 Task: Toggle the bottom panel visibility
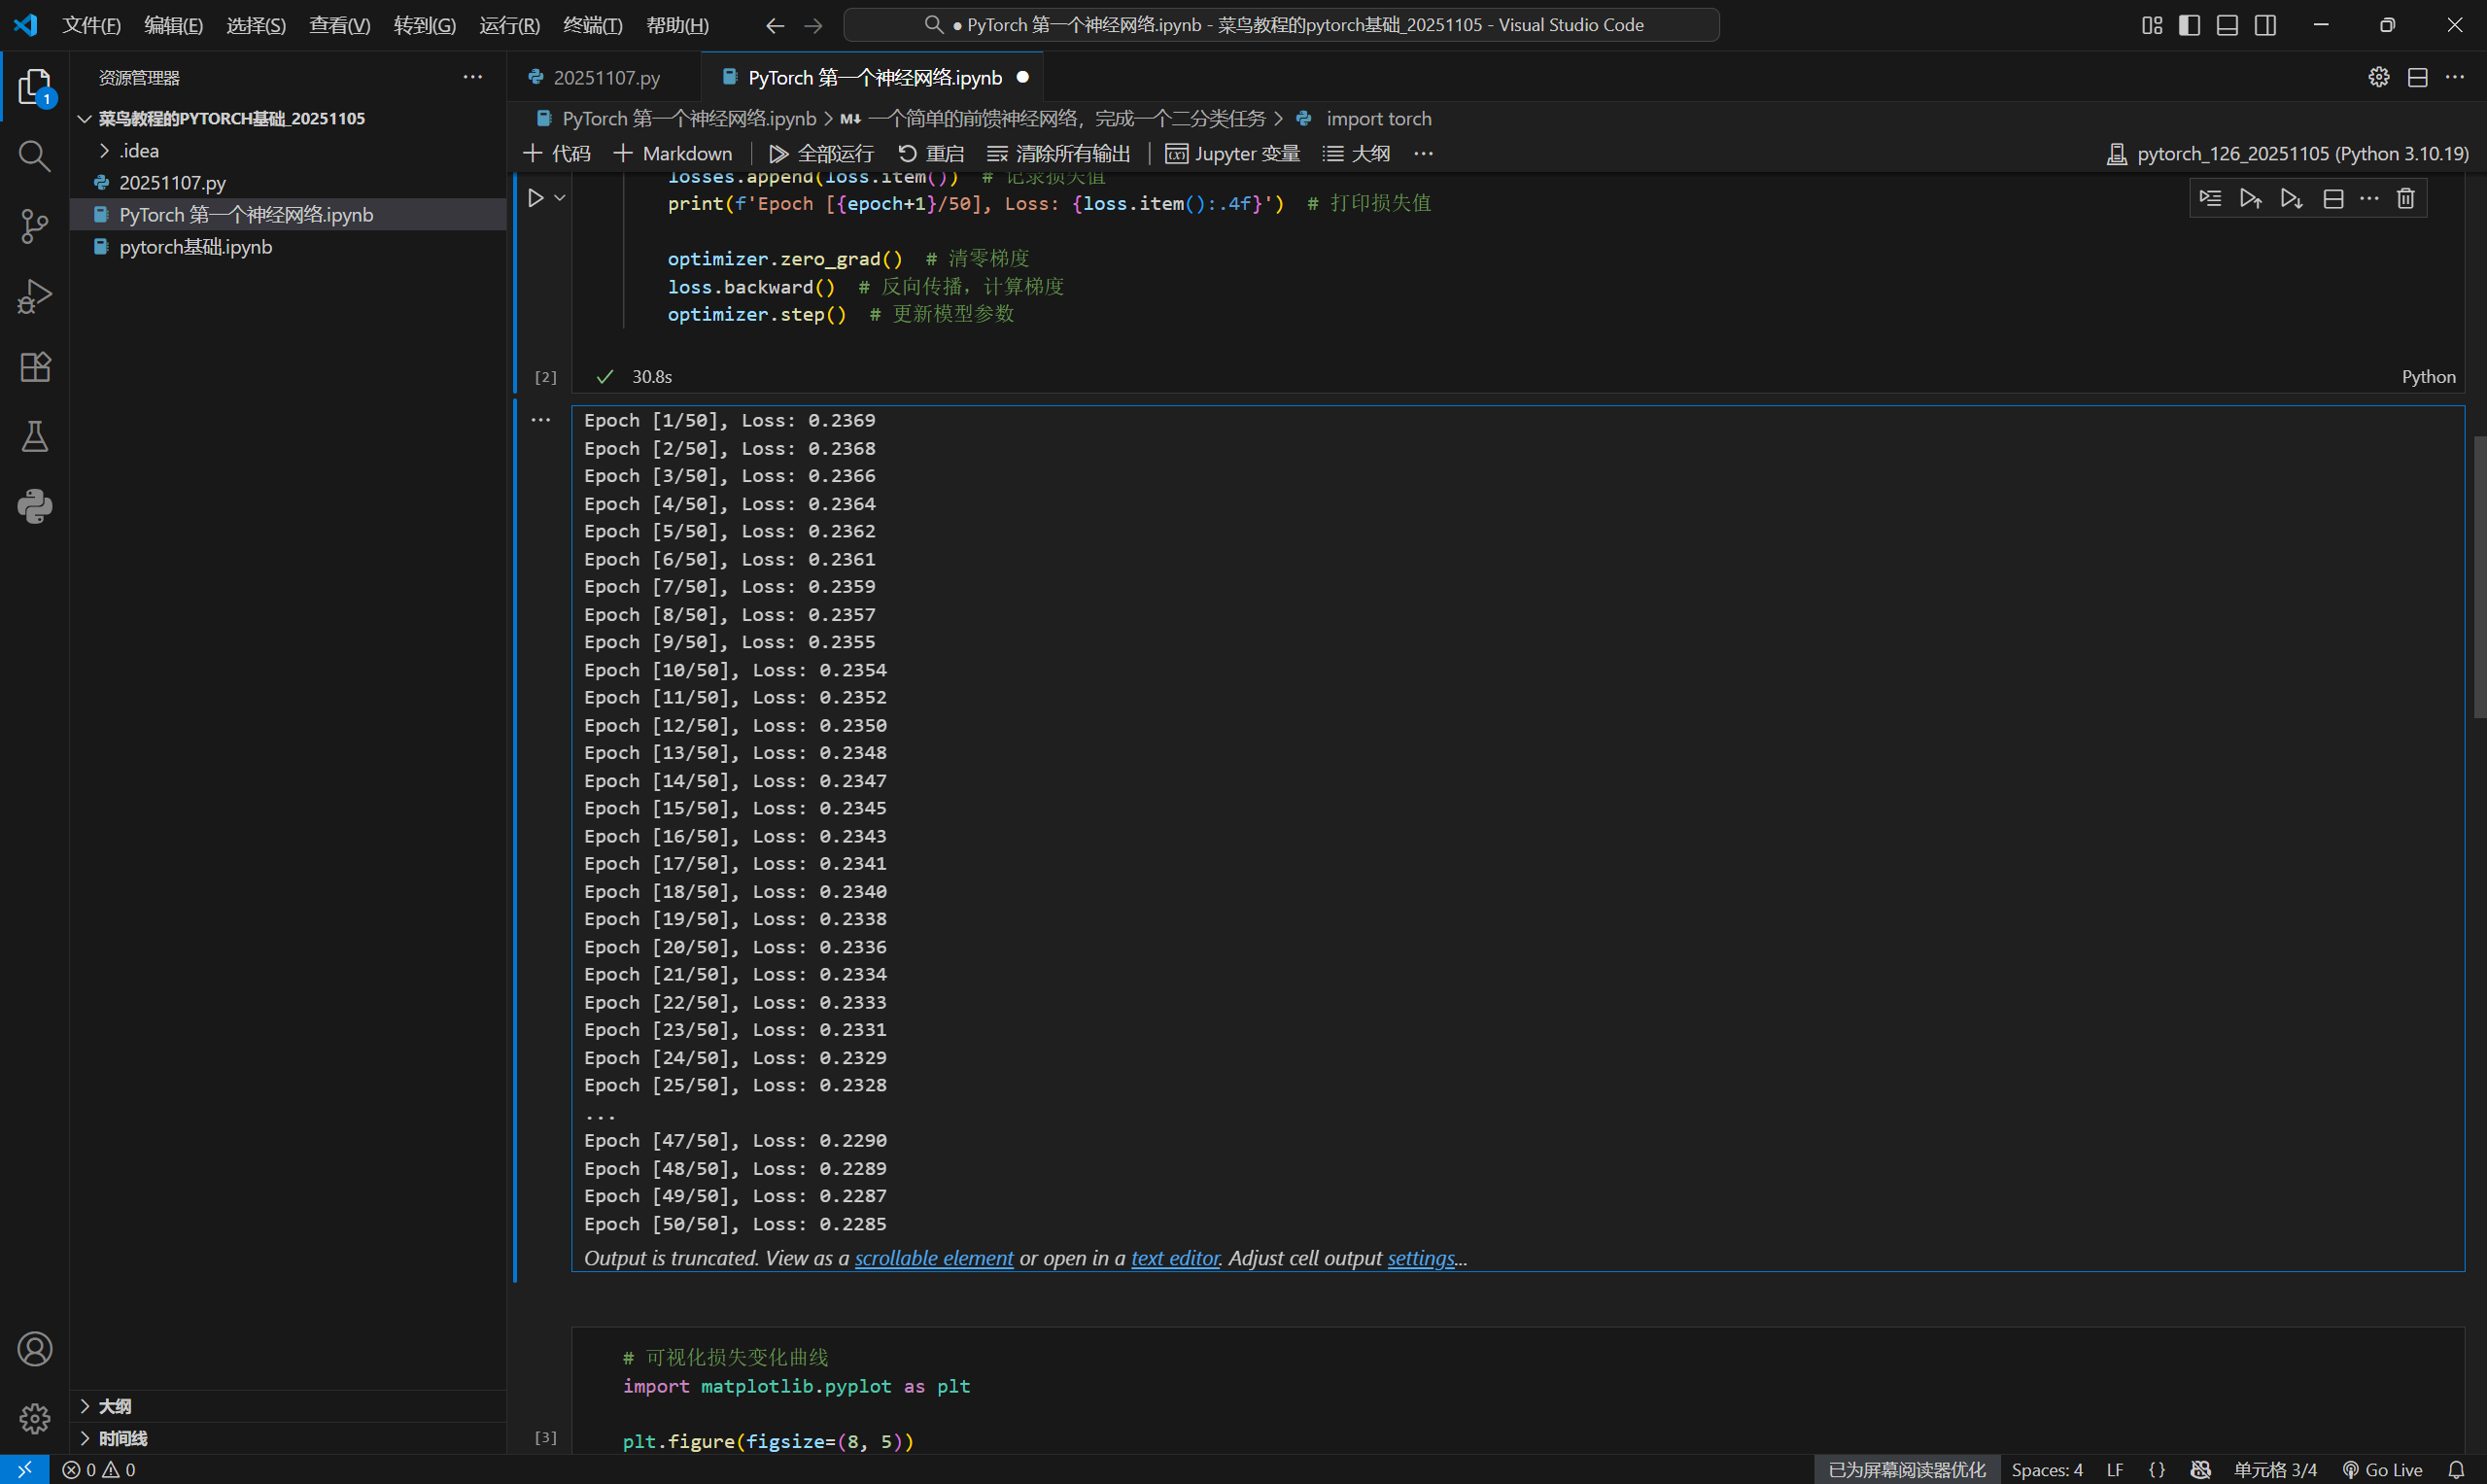pyautogui.click(x=2227, y=25)
